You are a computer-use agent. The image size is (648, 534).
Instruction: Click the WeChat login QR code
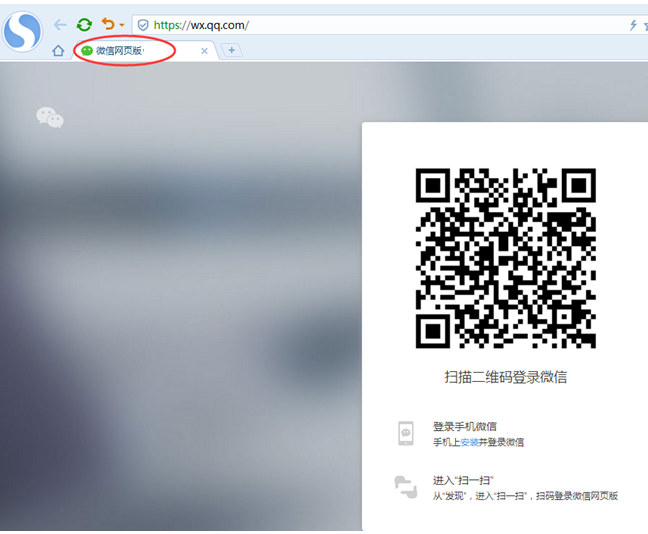505,258
